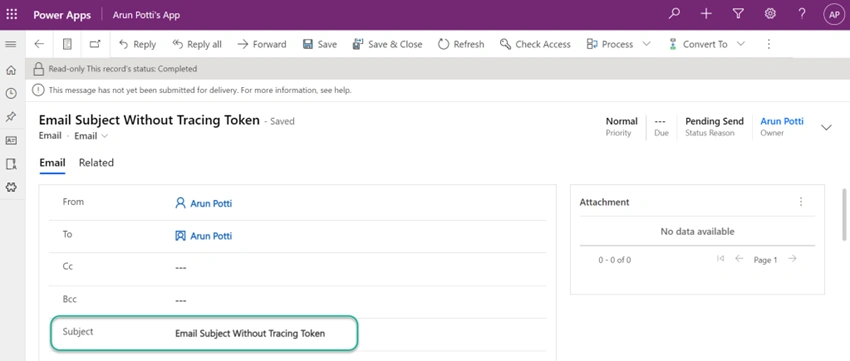
Task: Click the search magnifier icon in header
Action: point(674,14)
